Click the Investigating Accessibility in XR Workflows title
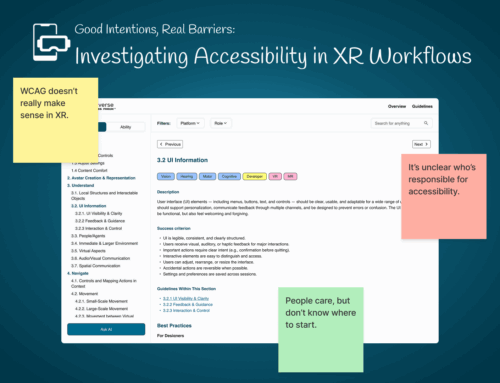Viewport: 500px width, 383px height. tap(273, 56)
